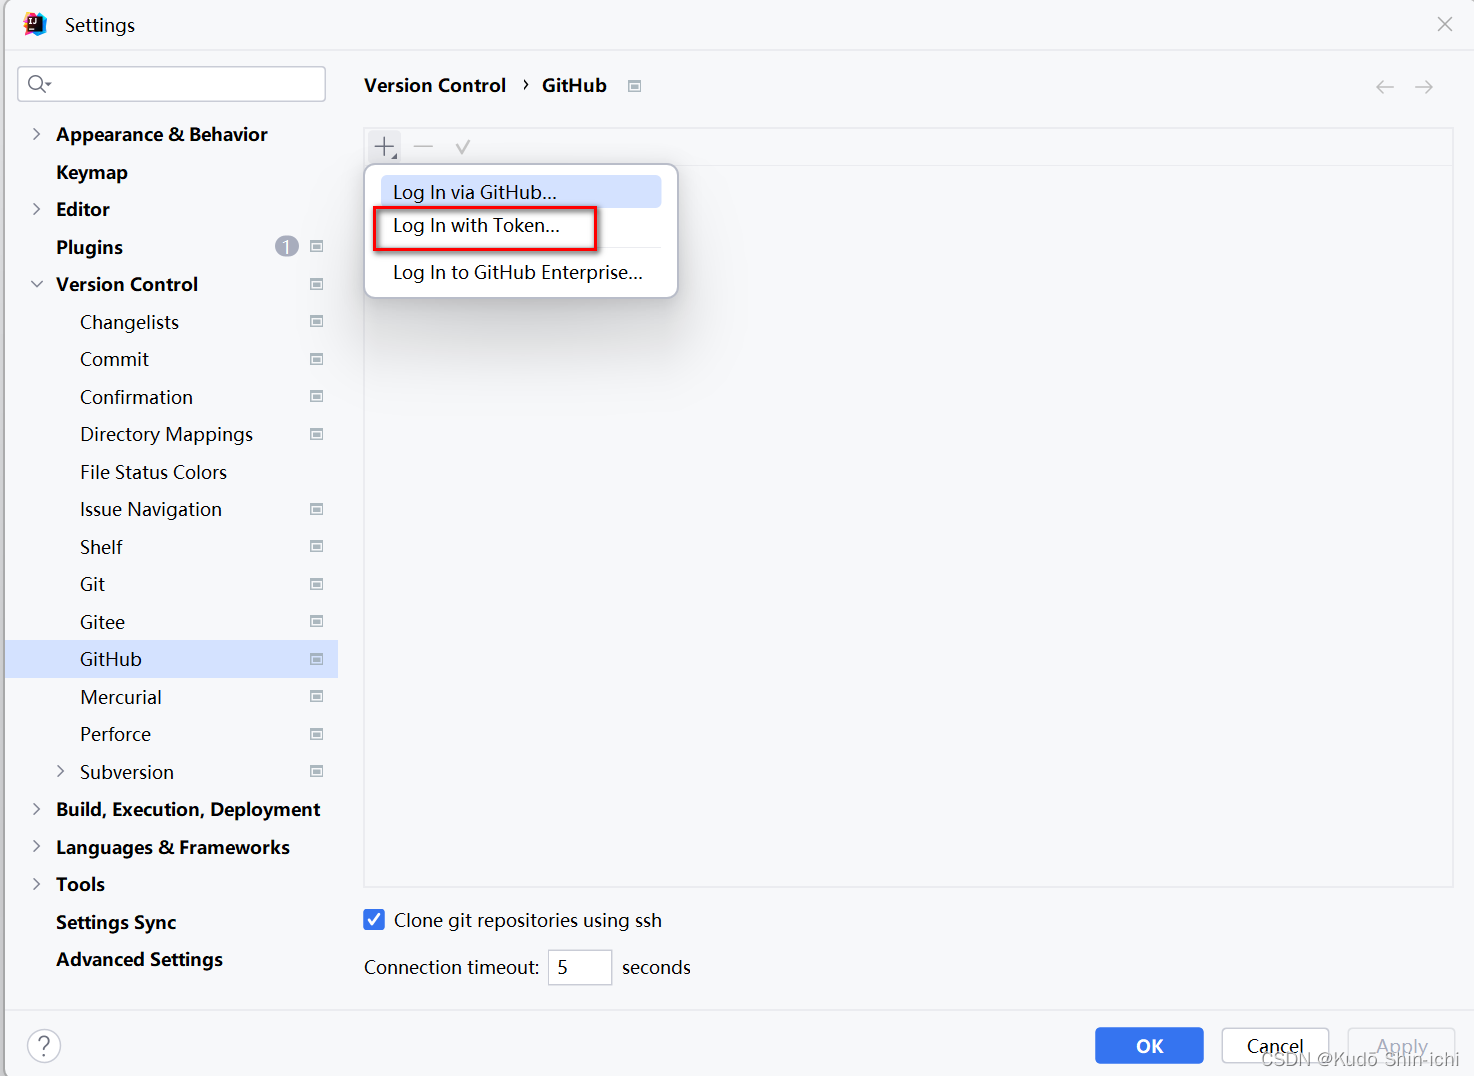Close the Settings dialog
Screen dimensions: 1474x1076
[x=1445, y=24]
